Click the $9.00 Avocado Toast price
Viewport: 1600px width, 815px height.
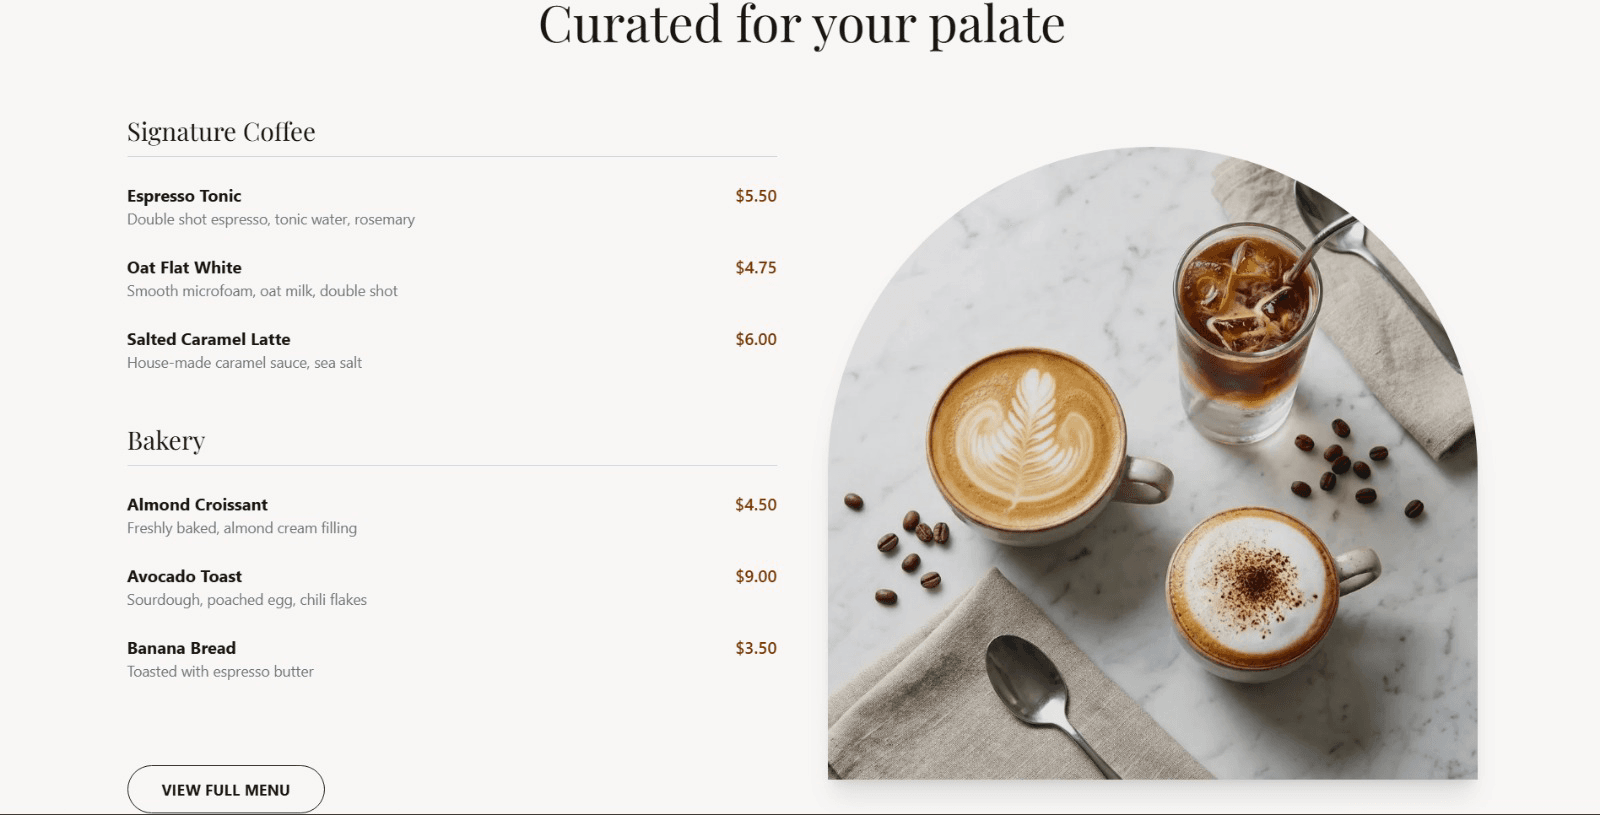pos(755,576)
